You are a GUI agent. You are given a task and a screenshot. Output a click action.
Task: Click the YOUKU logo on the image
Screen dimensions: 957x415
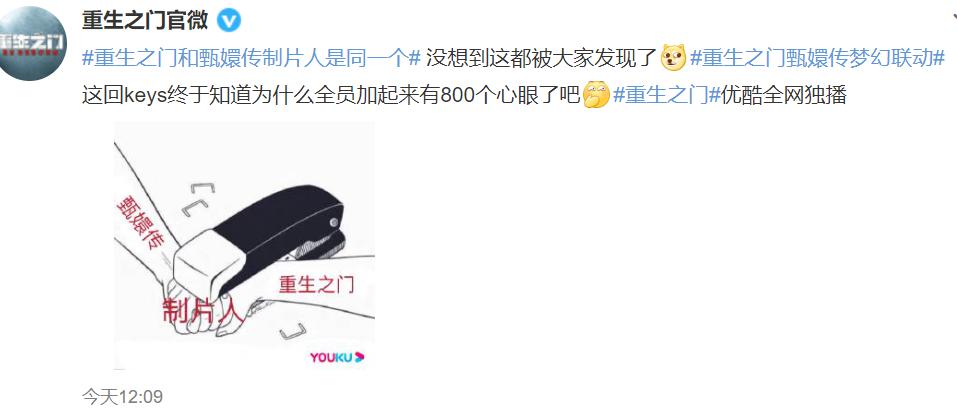(x=336, y=357)
